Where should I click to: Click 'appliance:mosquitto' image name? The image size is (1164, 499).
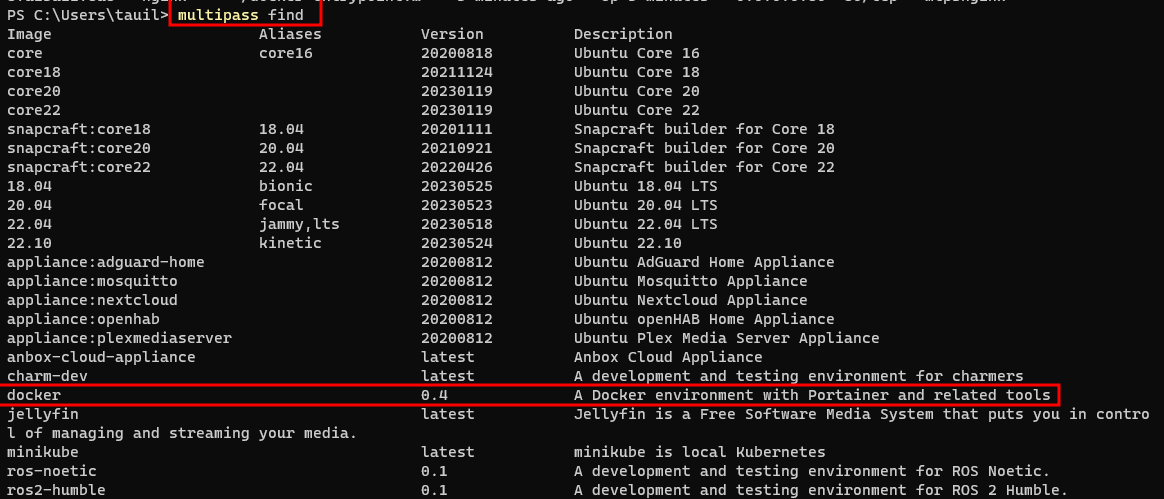point(92,281)
